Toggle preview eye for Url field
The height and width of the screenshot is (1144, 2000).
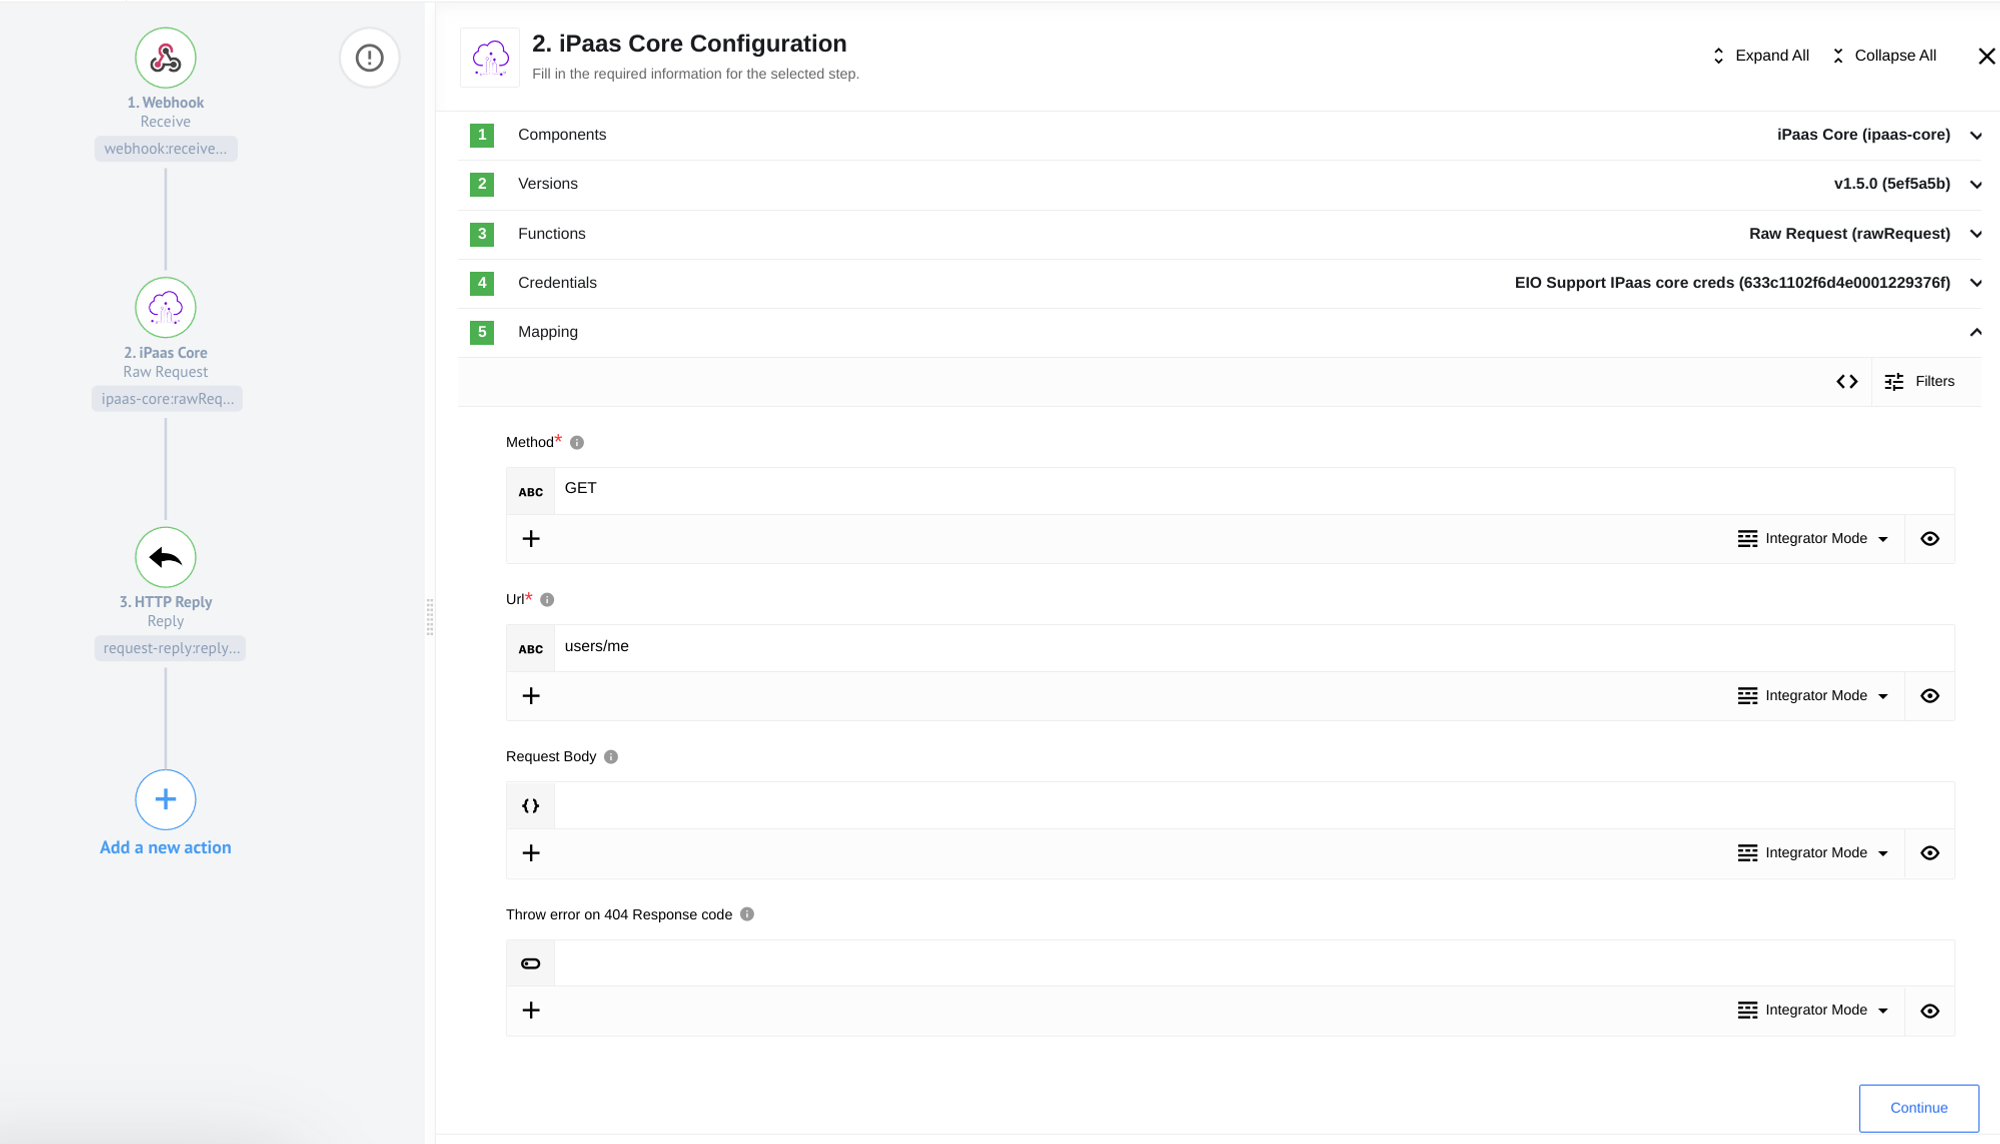click(x=1930, y=695)
